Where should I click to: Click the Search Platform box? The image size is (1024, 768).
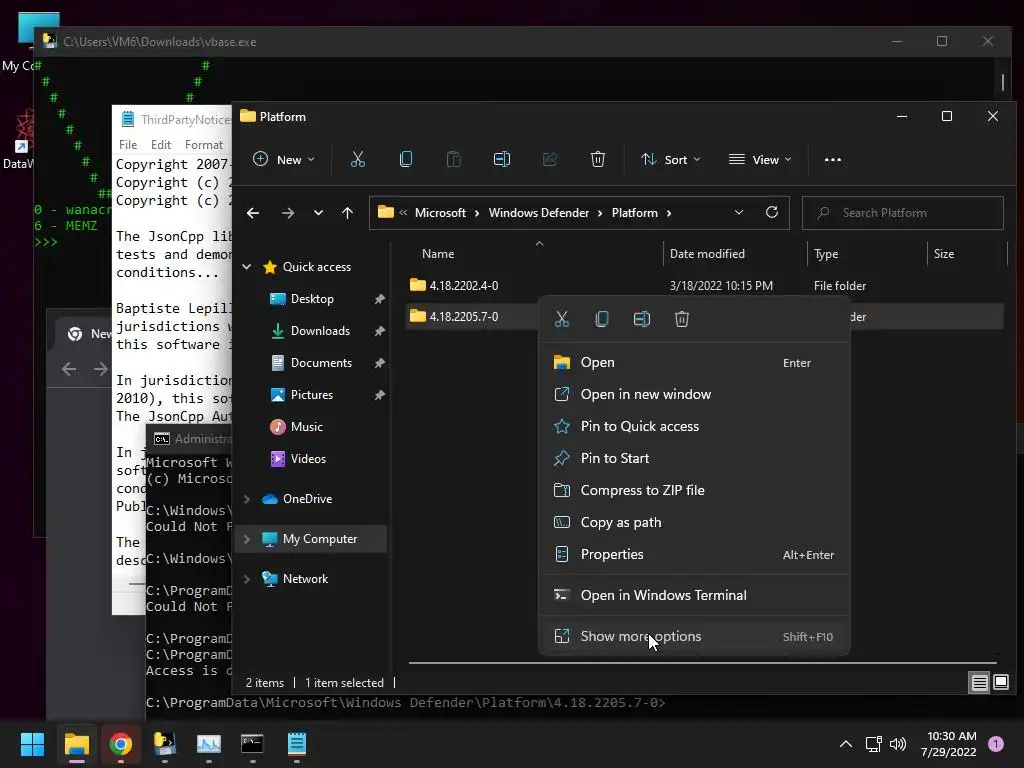pyautogui.click(x=903, y=213)
